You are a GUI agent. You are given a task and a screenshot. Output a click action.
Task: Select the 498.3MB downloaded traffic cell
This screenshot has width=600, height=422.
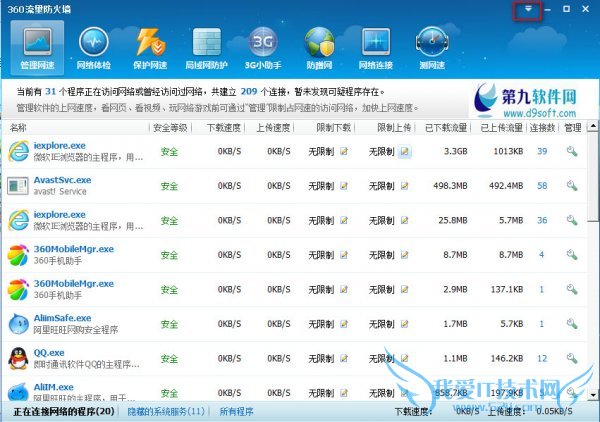click(x=450, y=186)
